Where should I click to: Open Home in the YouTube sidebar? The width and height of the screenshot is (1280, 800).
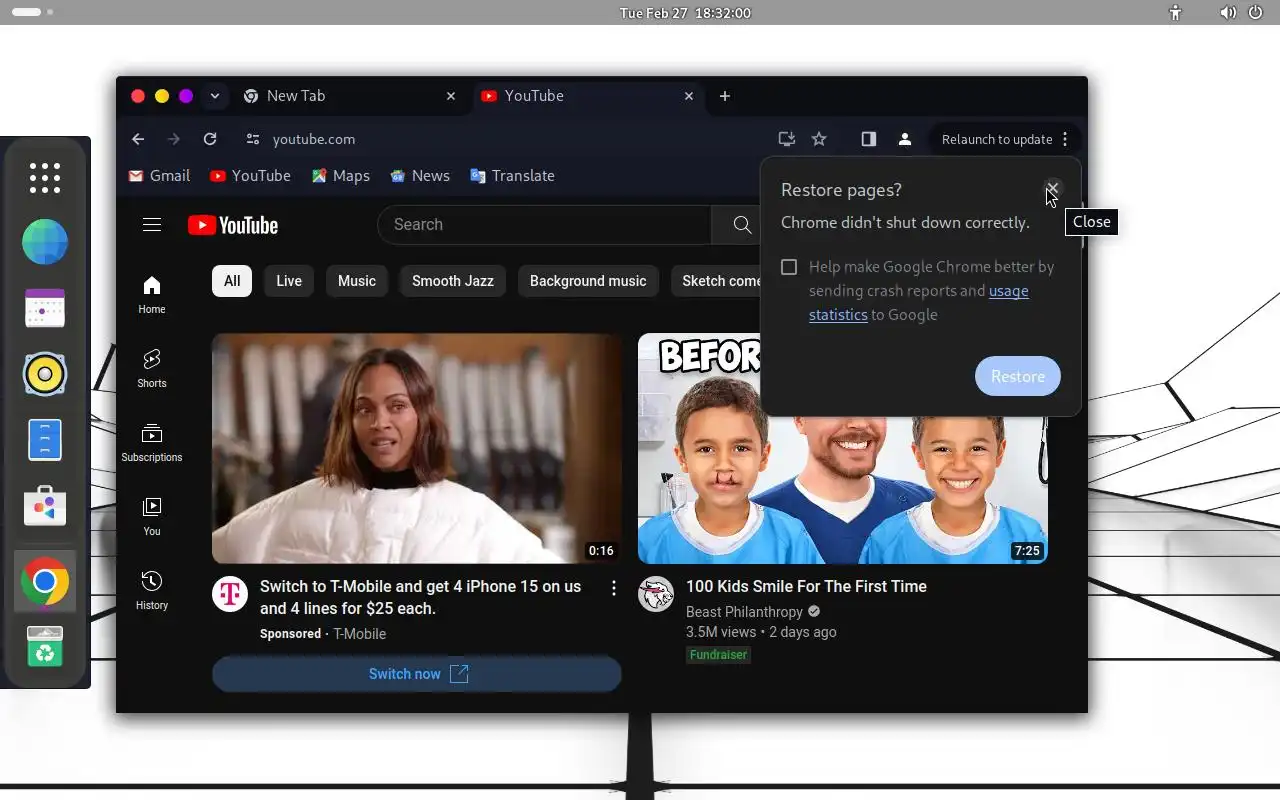tap(152, 294)
